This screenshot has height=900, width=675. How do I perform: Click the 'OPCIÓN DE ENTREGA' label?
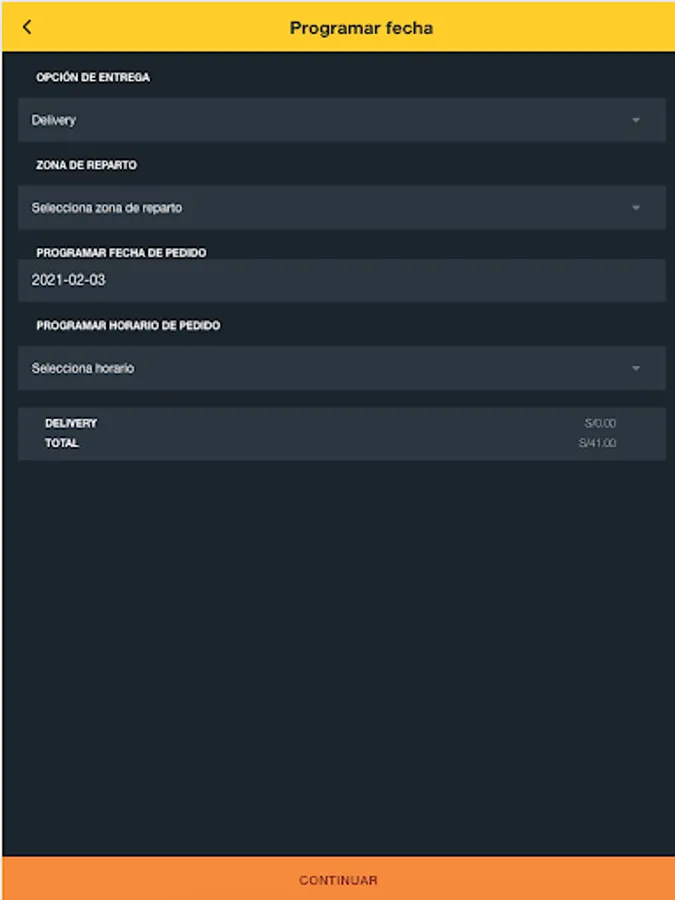point(93,77)
